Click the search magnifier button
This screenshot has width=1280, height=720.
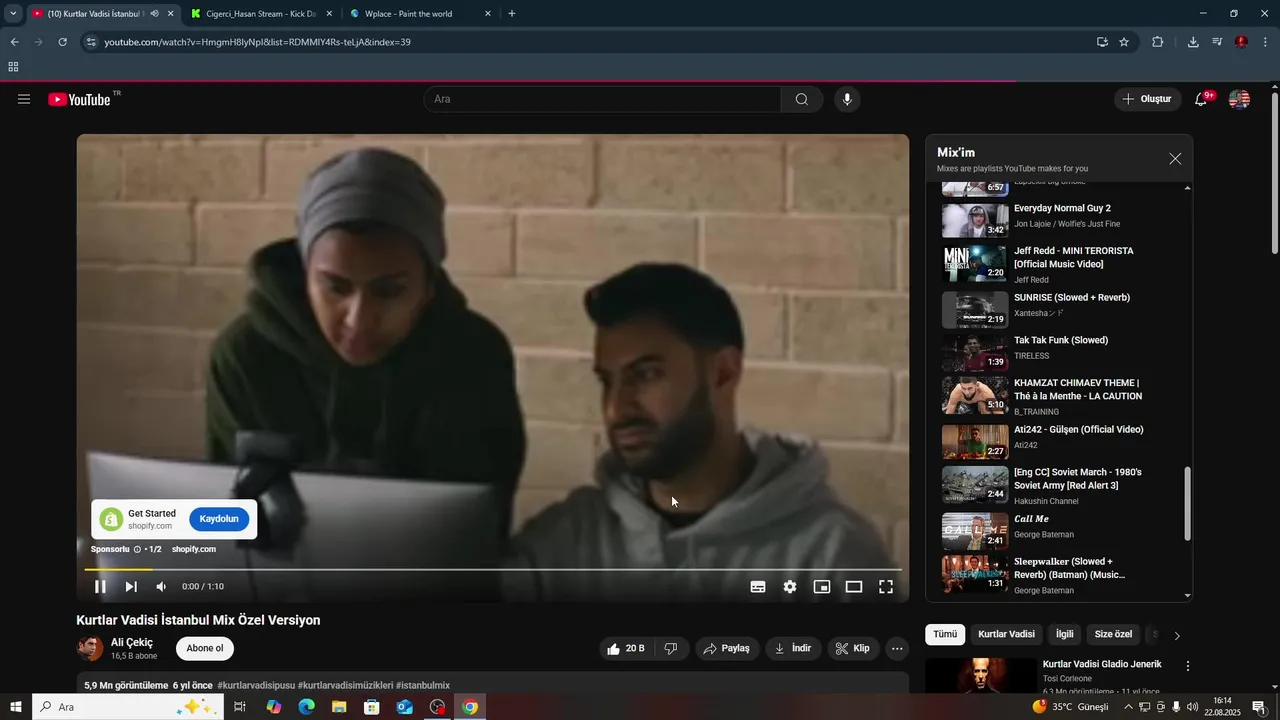click(802, 99)
